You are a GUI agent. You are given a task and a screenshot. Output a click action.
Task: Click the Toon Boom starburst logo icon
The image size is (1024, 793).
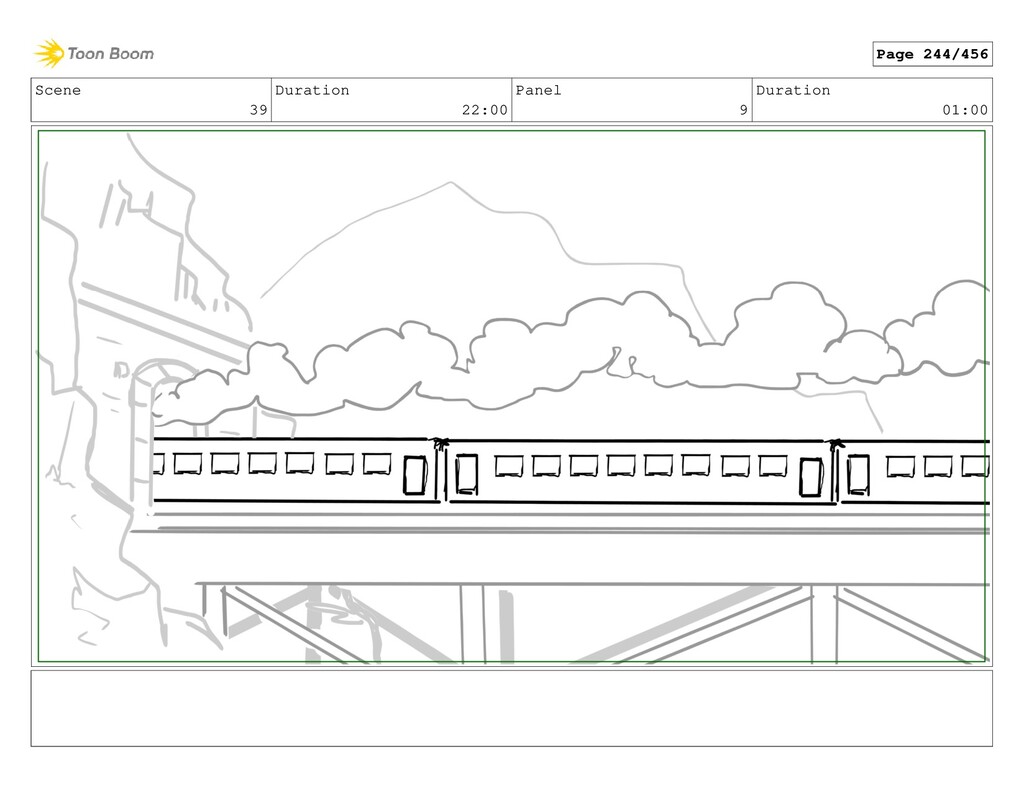(49, 53)
